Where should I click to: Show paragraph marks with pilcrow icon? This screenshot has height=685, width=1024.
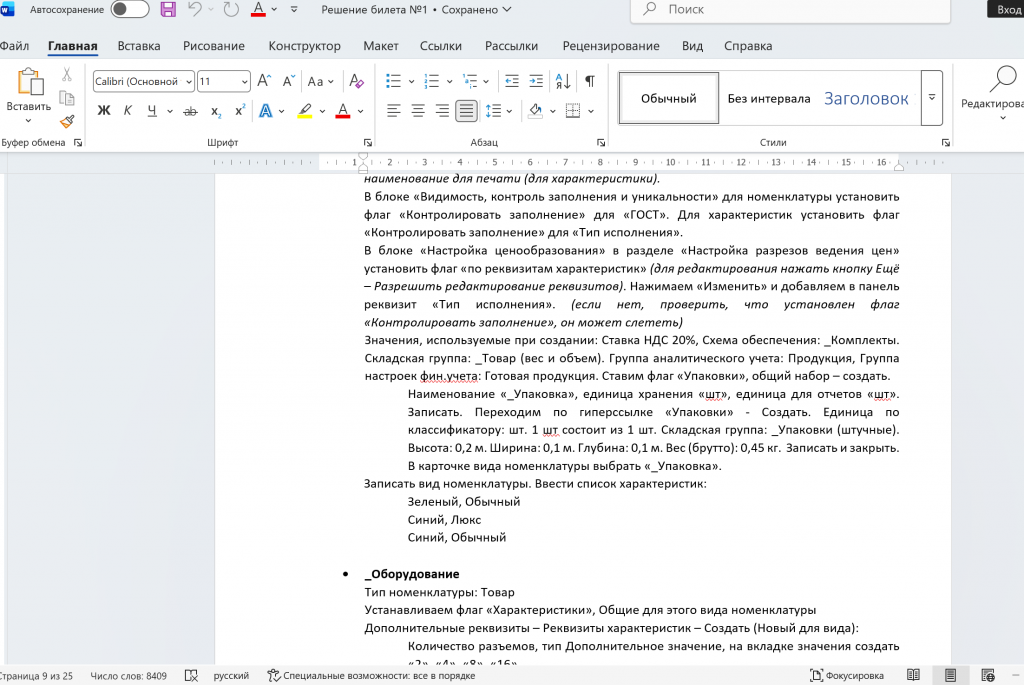[x=590, y=81]
